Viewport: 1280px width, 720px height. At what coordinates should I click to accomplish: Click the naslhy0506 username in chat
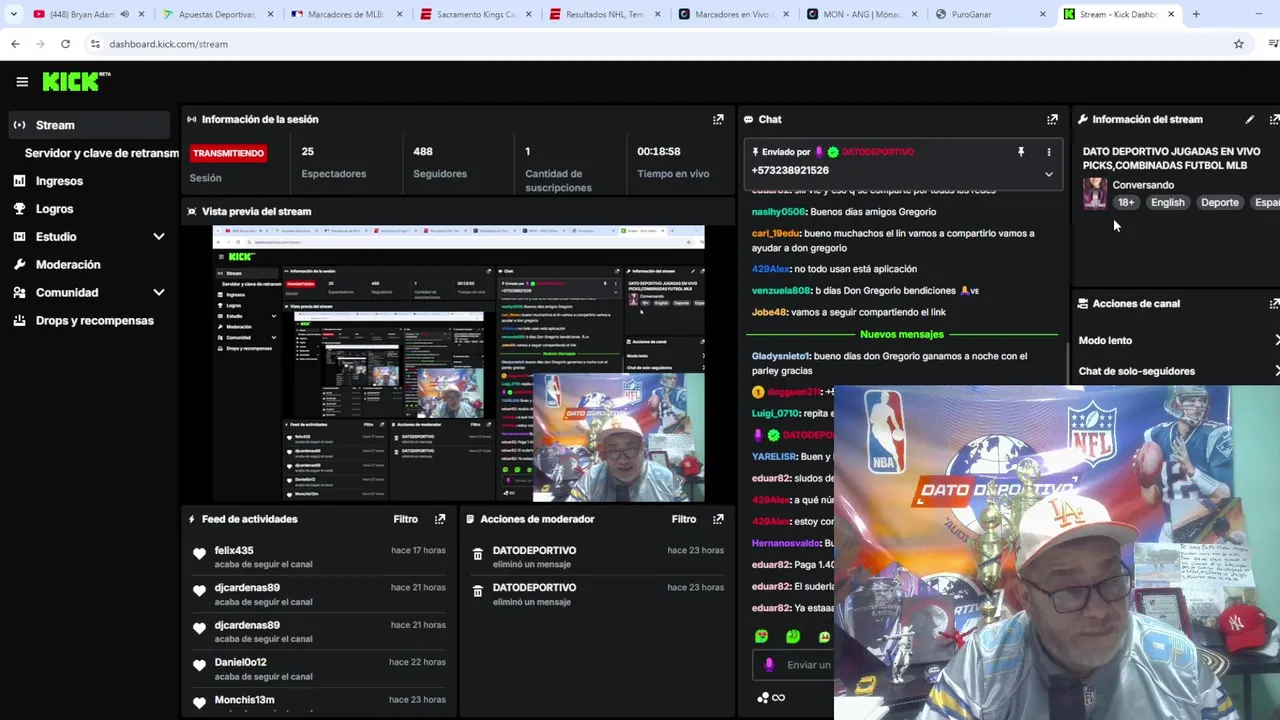[x=778, y=212]
